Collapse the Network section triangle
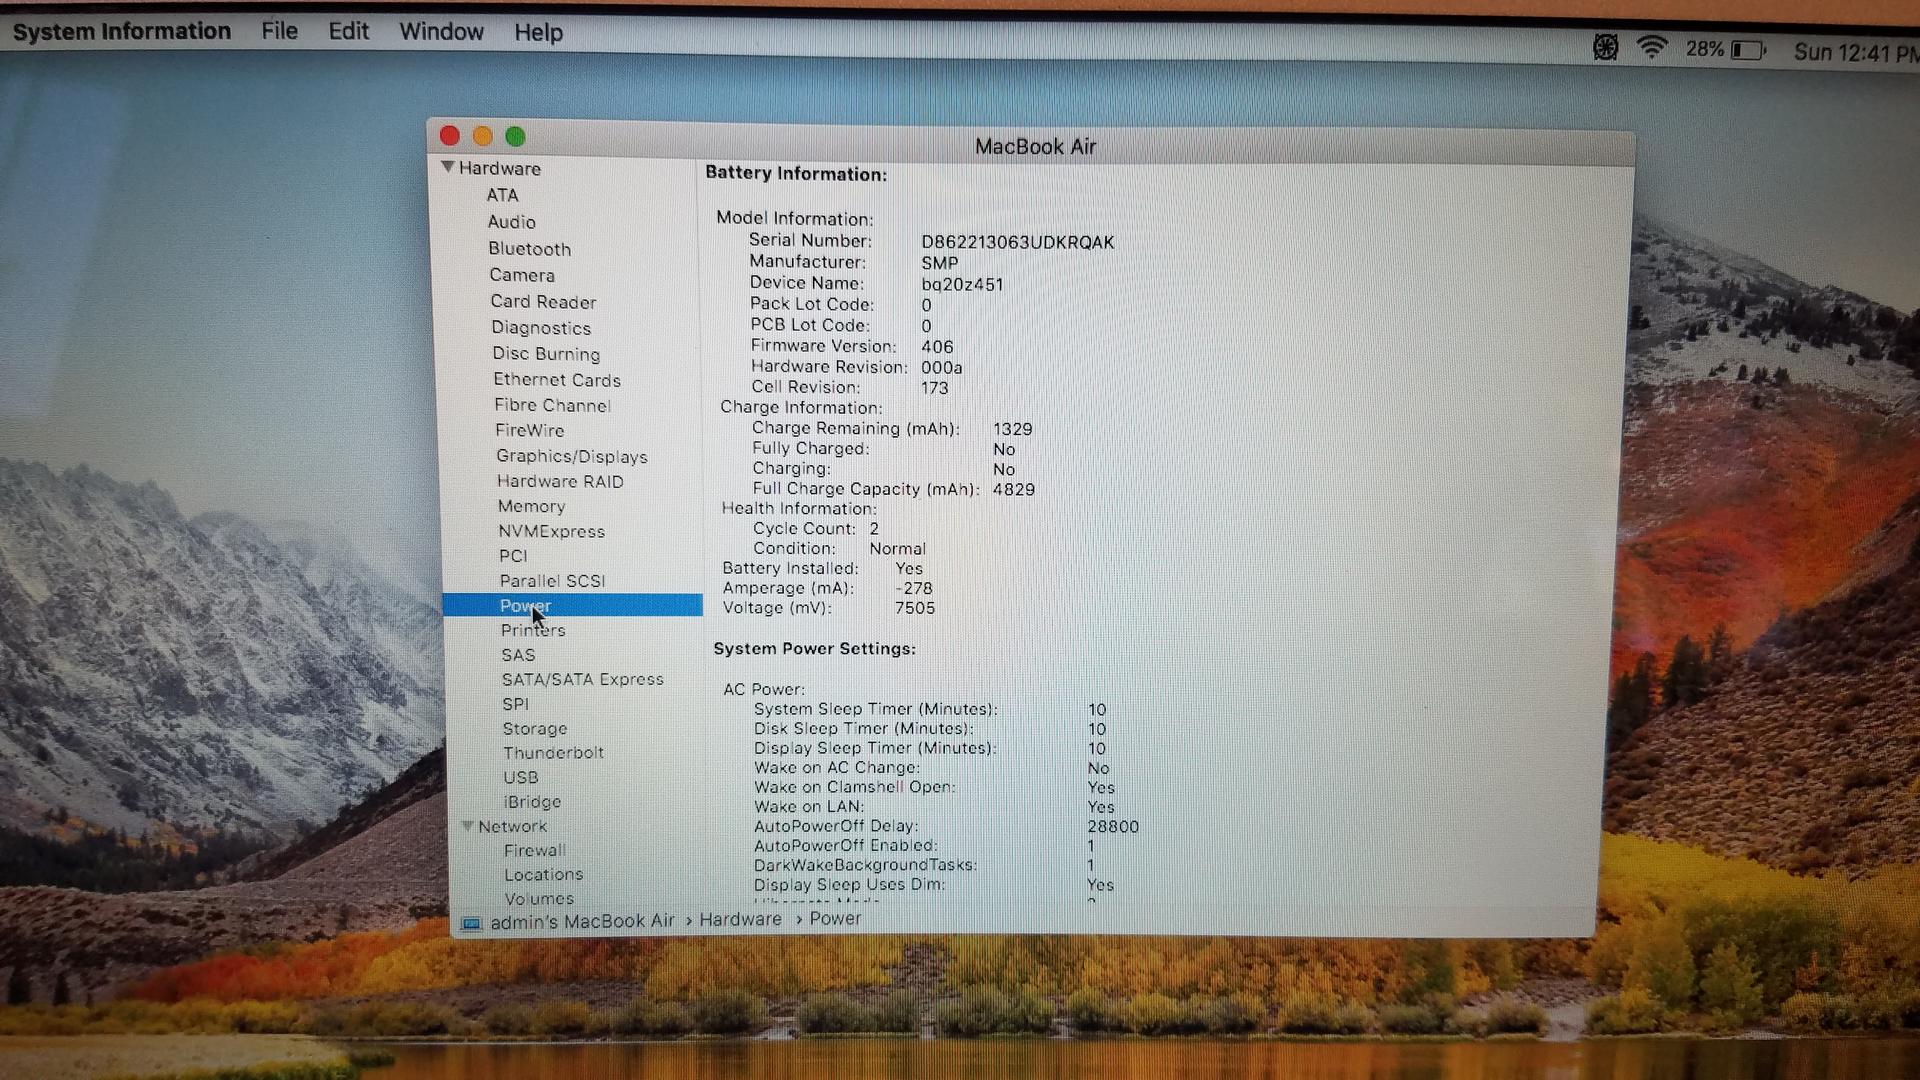The width and height of the screenshot is (1920, 1080). click(467, 826)
